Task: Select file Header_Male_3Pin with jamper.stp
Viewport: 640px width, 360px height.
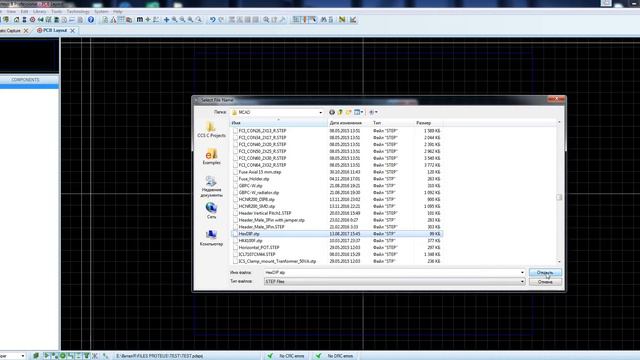Action: [271, 220]
